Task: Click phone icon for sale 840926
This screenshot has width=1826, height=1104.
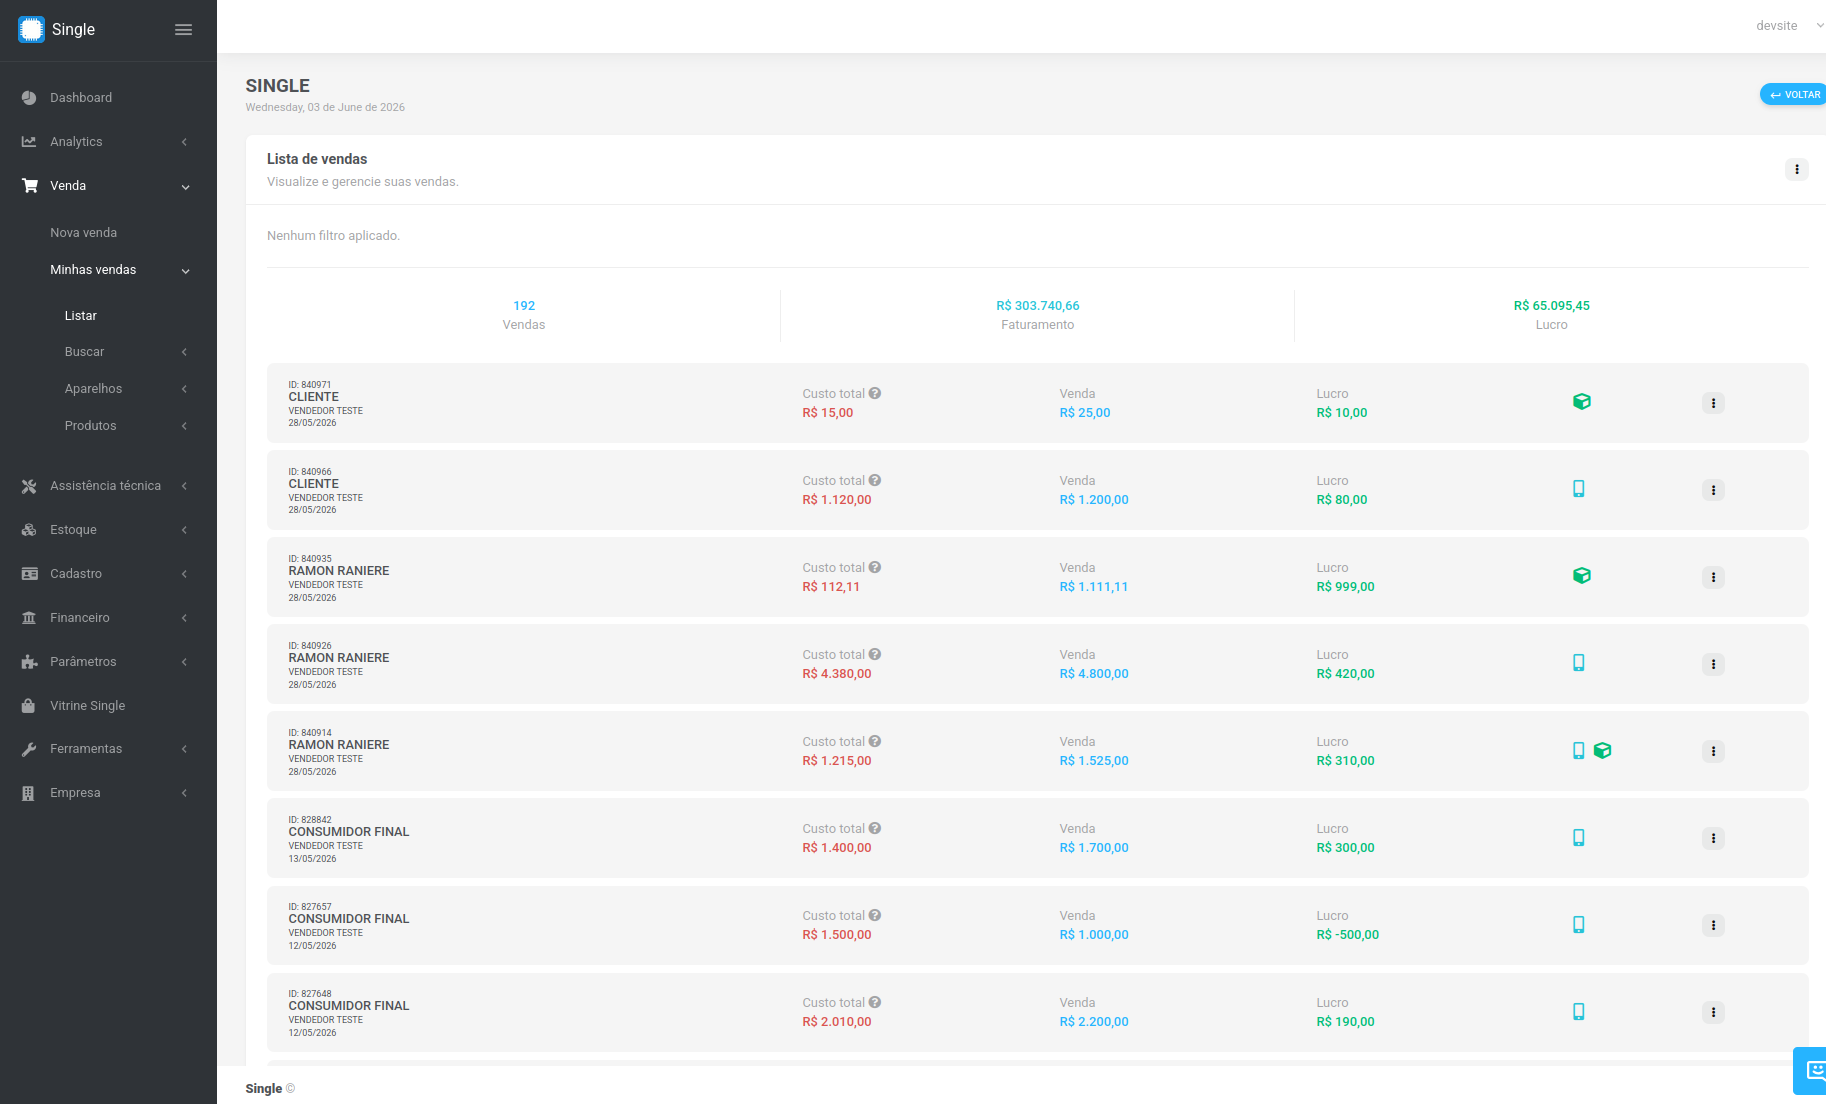Action: 1579,663
